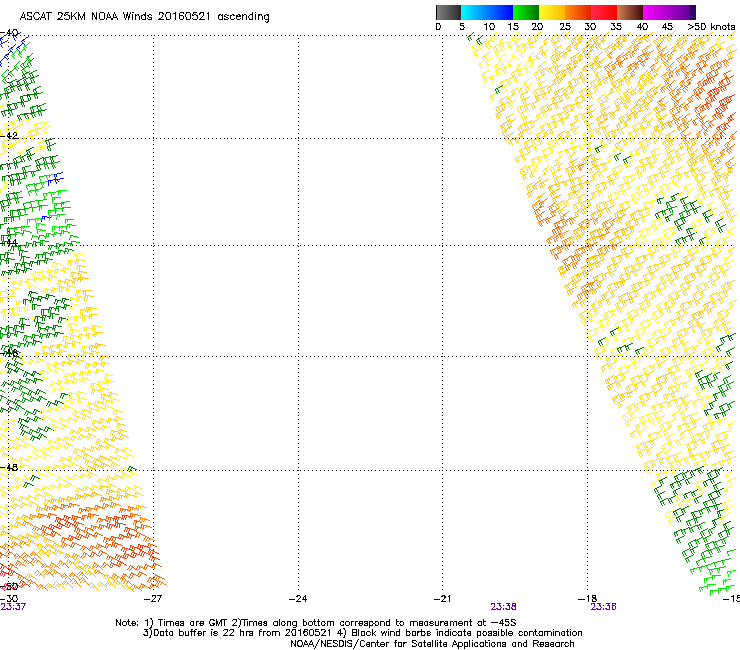This screenshot has width=740, height=650.
Task: Click the longitude label '-21'
Action: coord(443,599)
